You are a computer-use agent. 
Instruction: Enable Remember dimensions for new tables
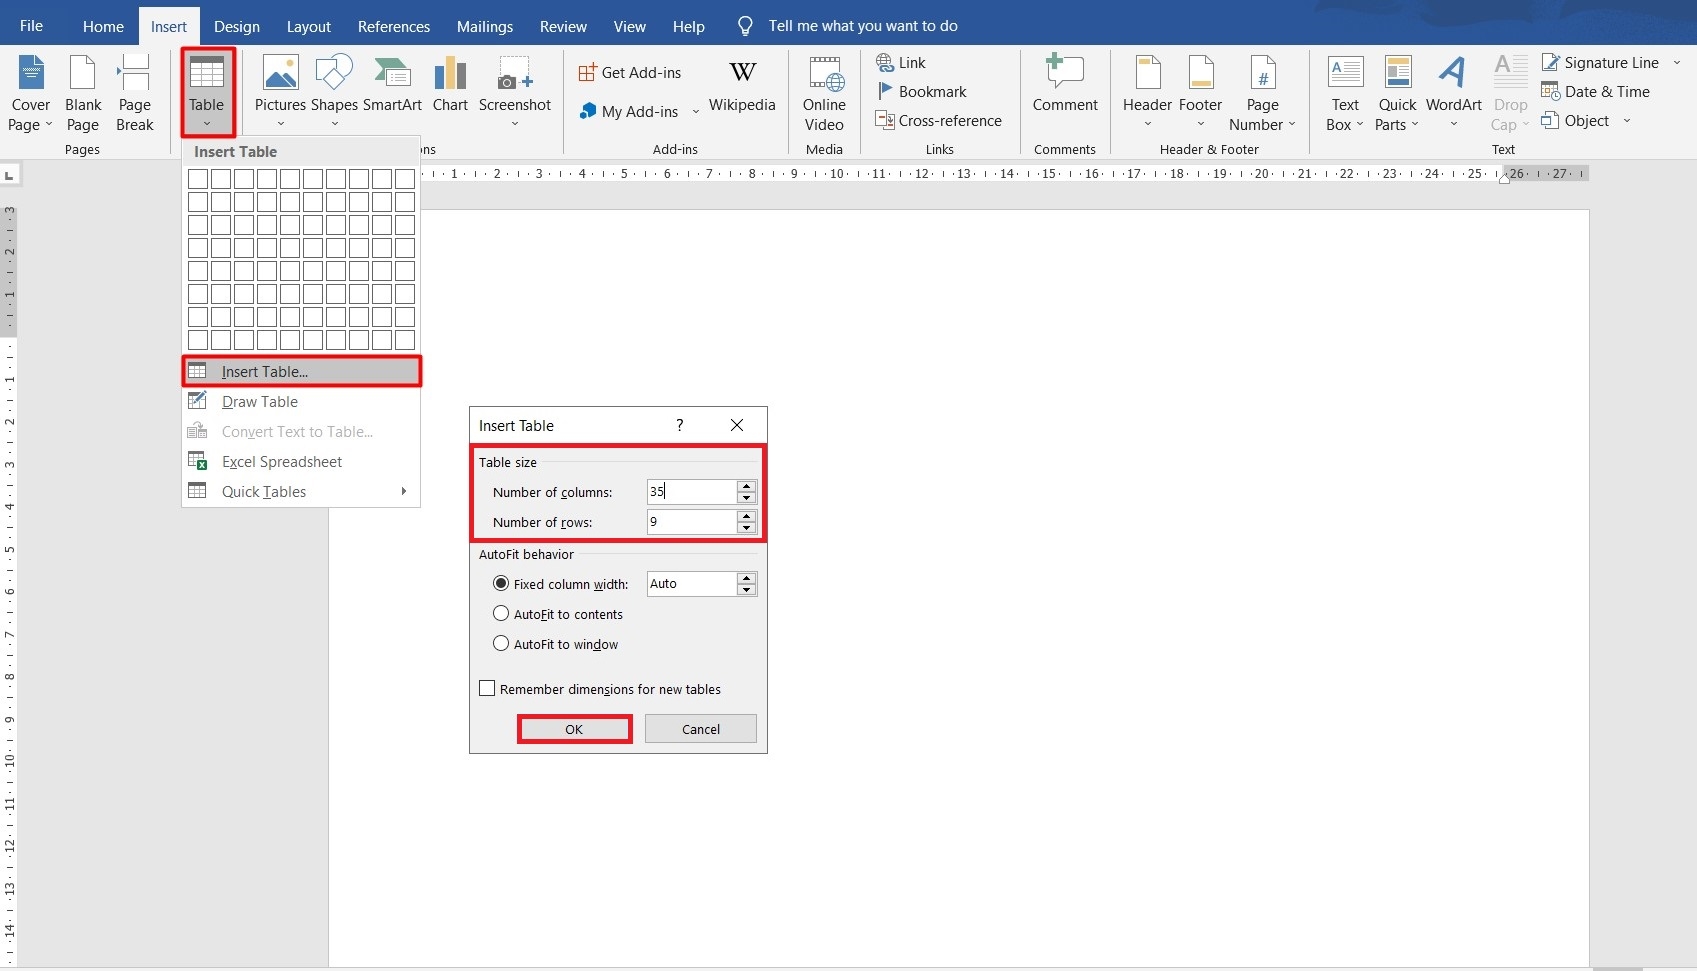click(x=487, y=688)
